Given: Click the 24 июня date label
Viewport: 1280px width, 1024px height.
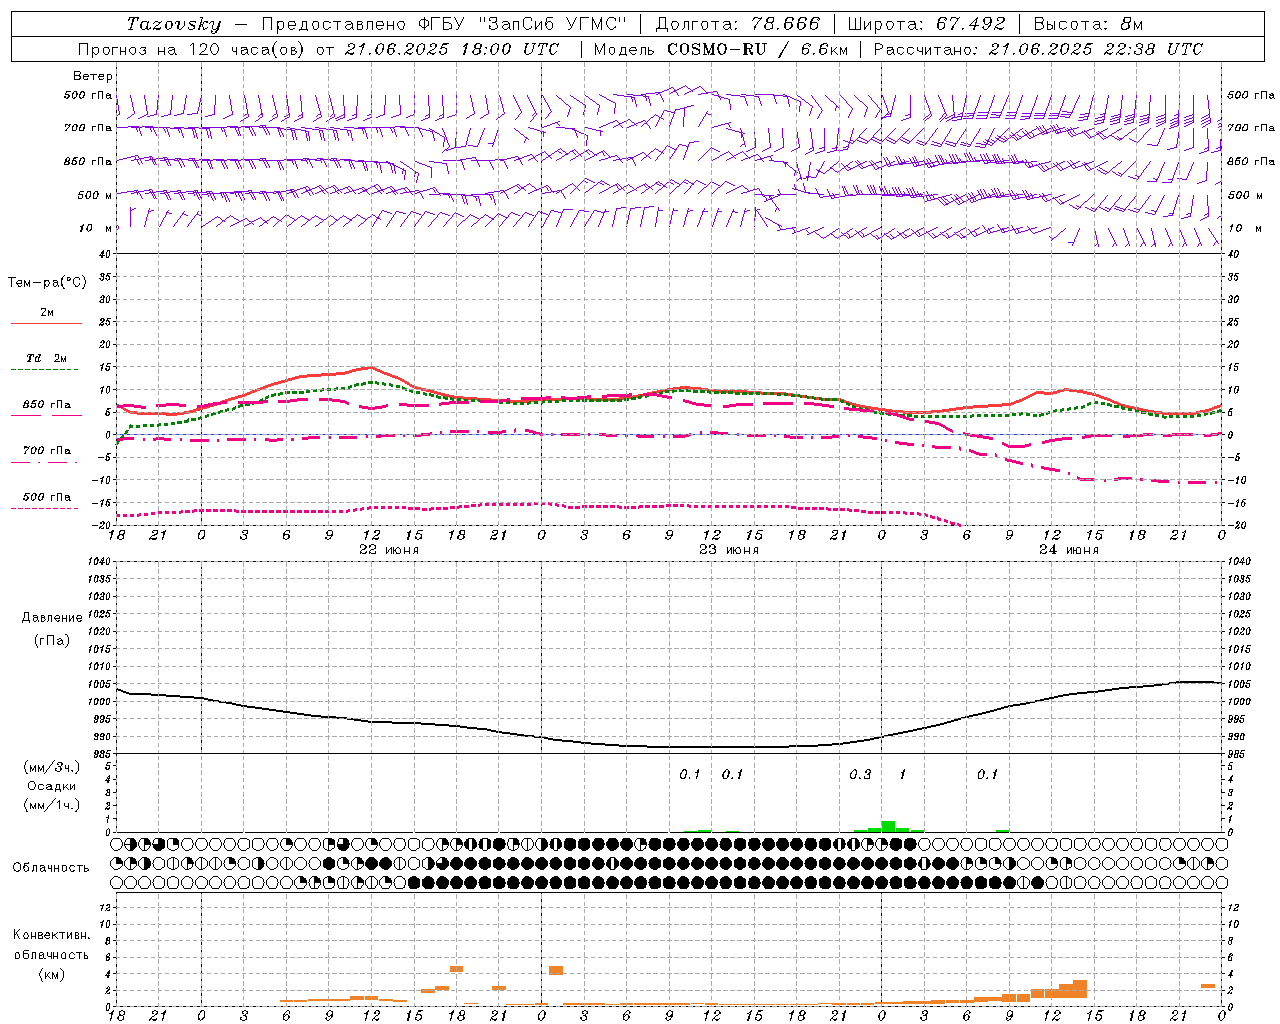Looking at the screenshot, I should click(1069, 550).
